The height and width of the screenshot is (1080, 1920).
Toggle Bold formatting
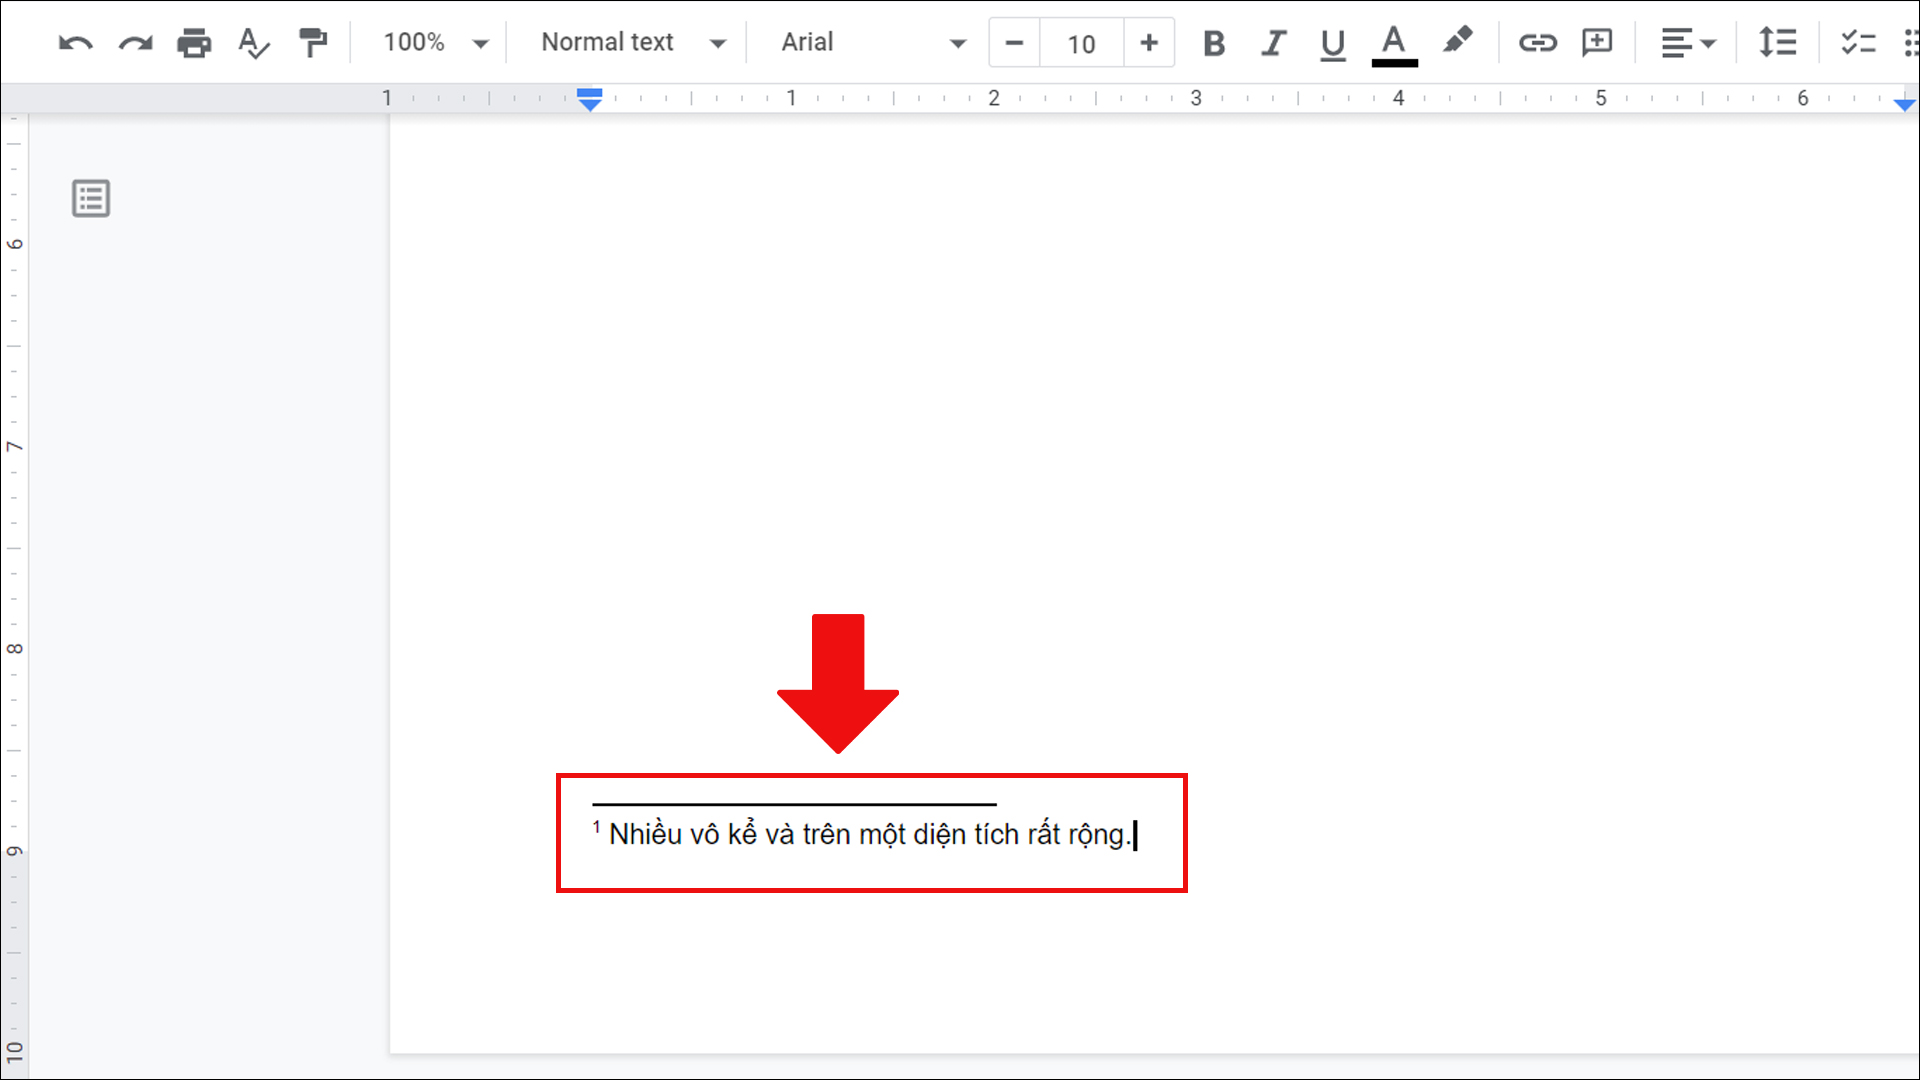point(1214,43)
